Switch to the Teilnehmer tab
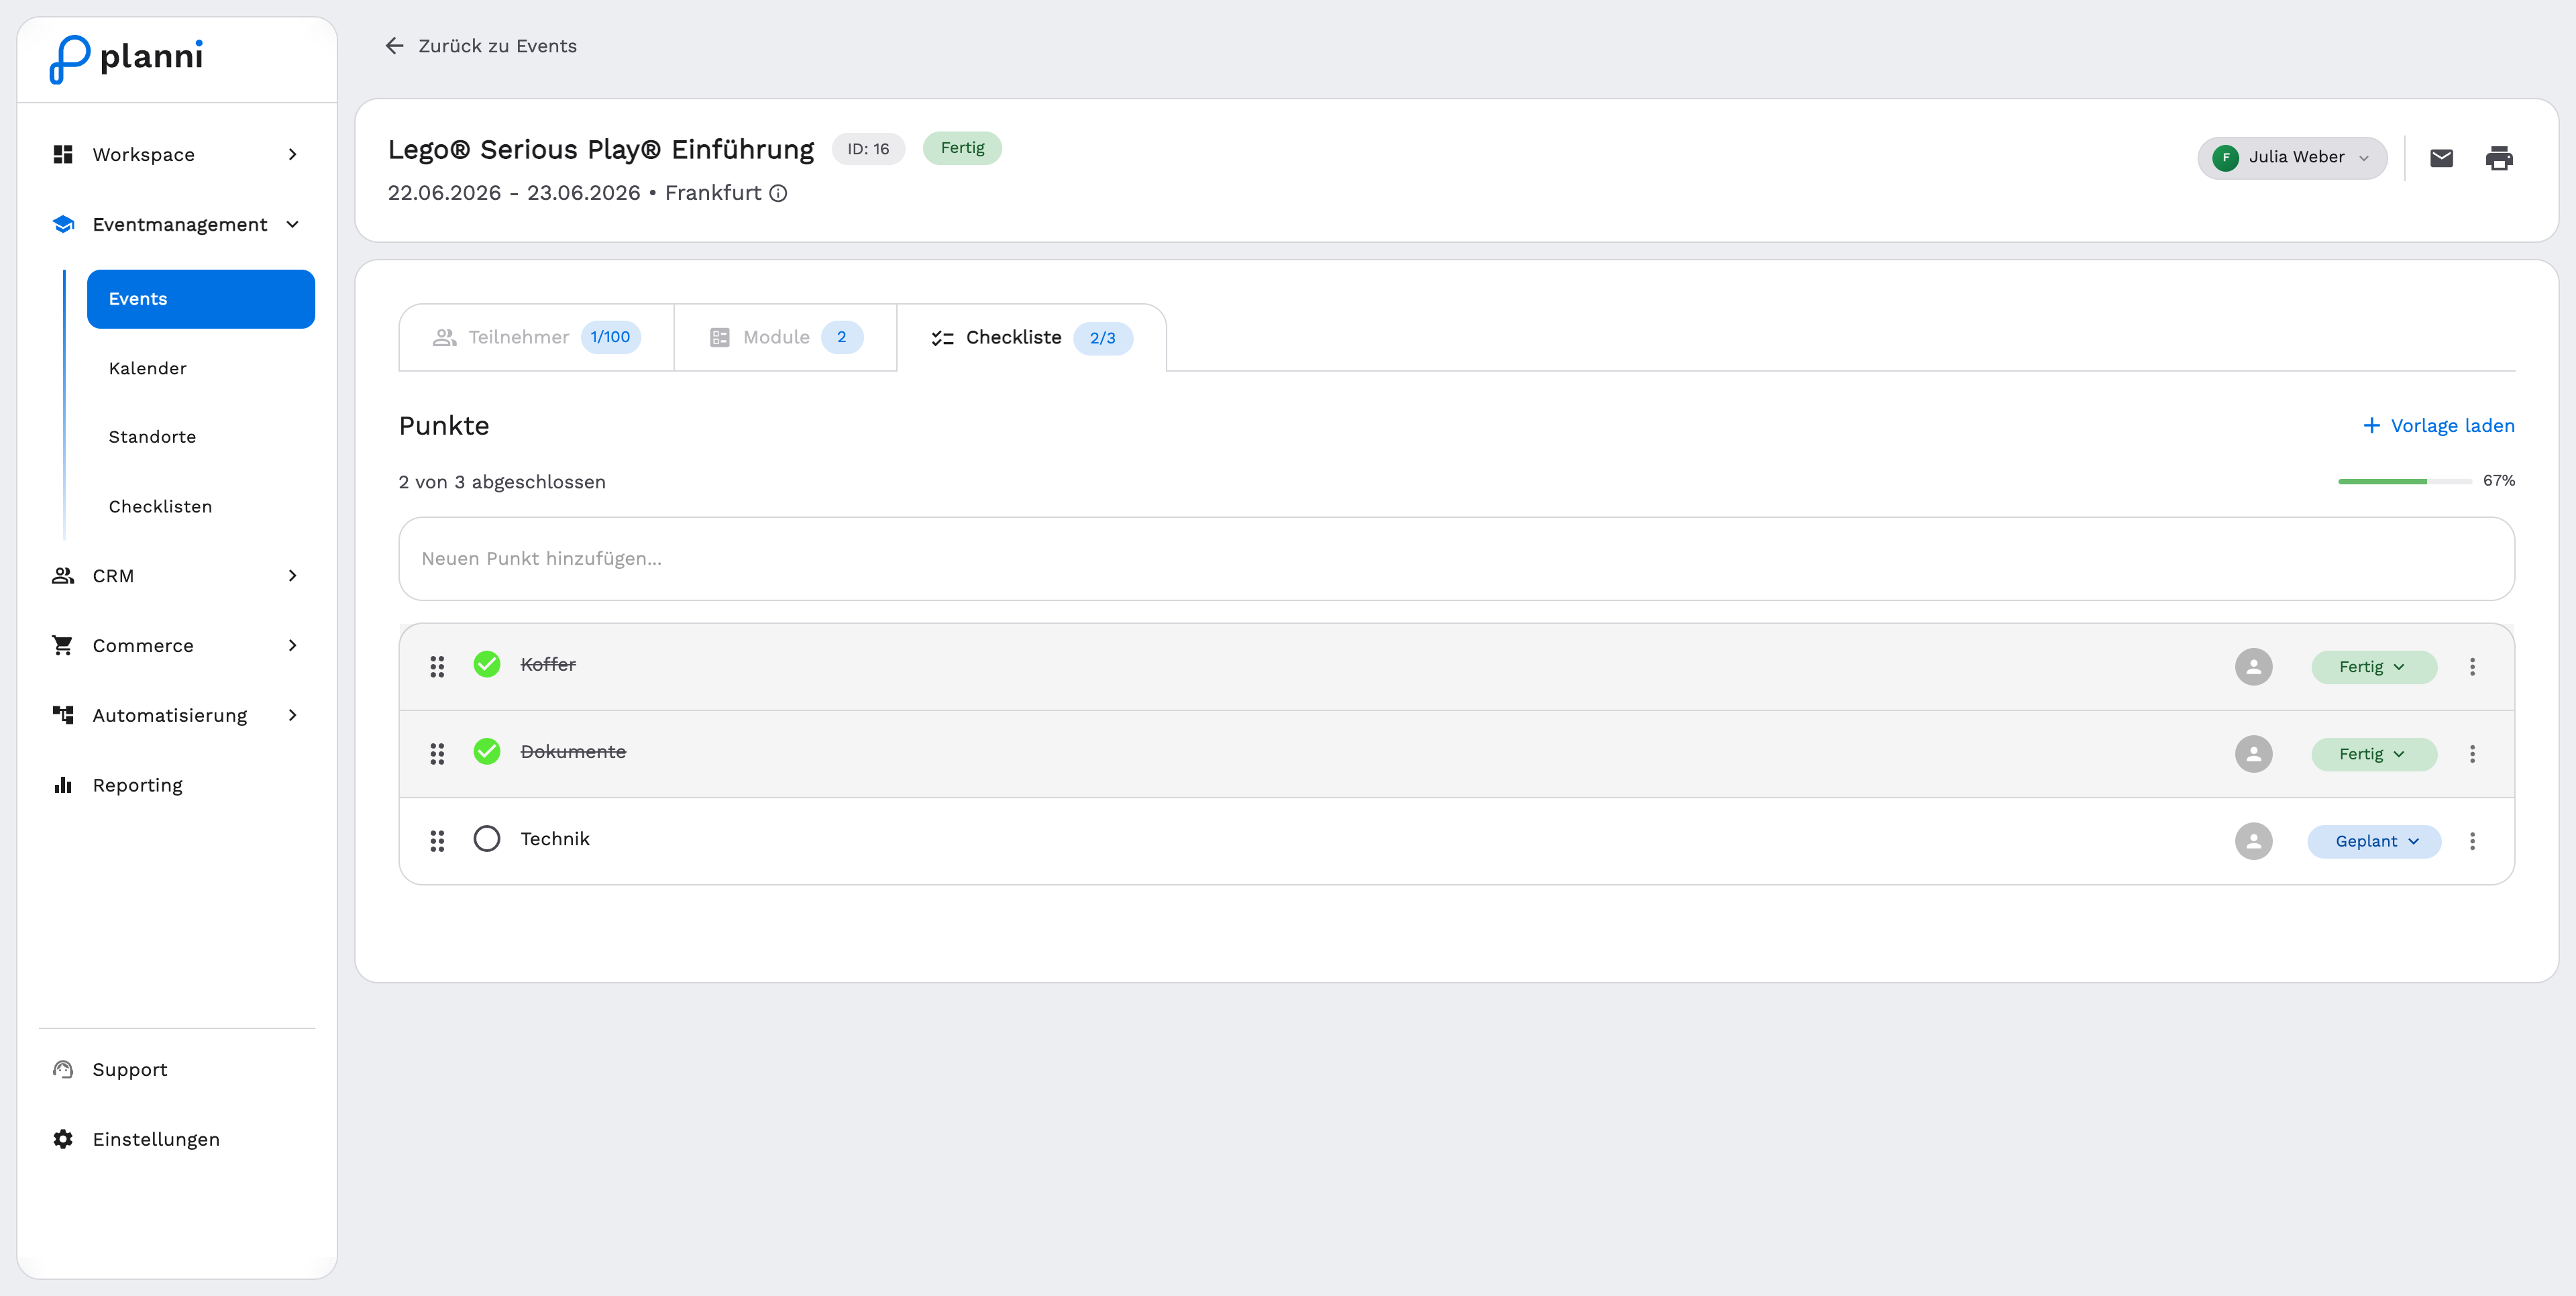 click(x=536, y=337)
